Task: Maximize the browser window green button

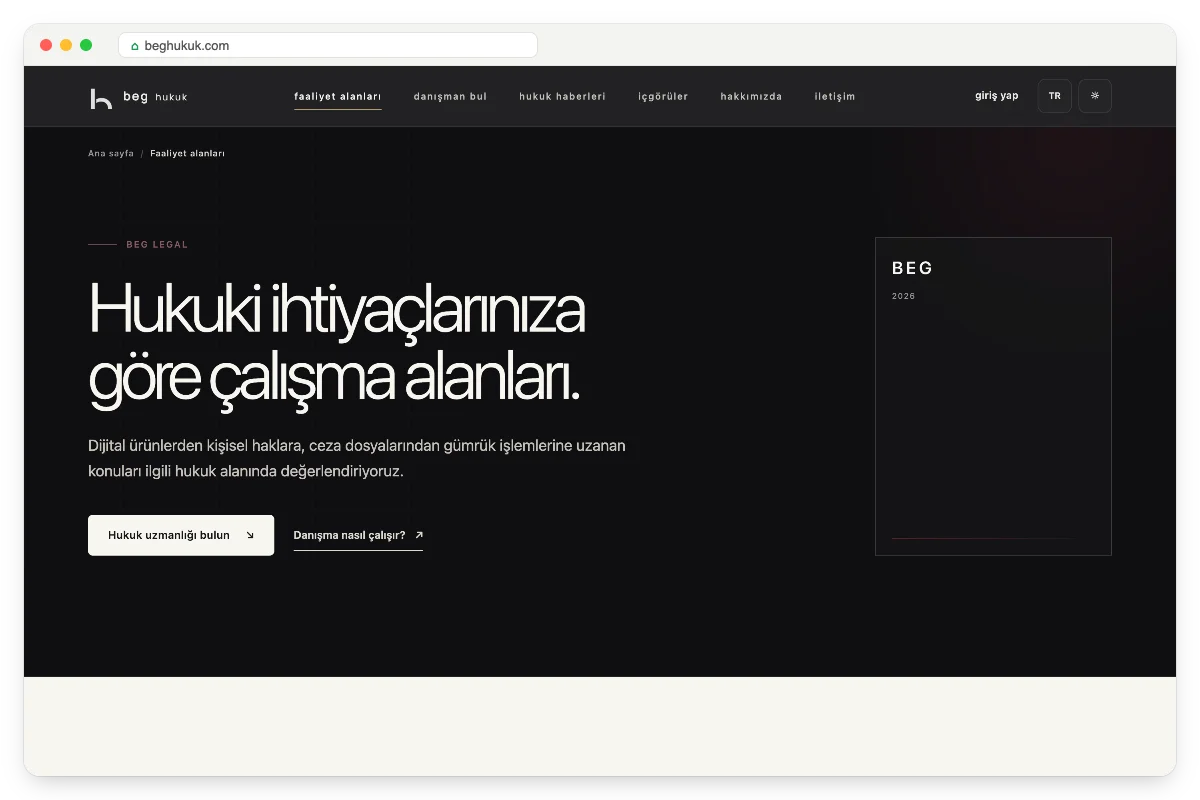Action: [86, 45]
